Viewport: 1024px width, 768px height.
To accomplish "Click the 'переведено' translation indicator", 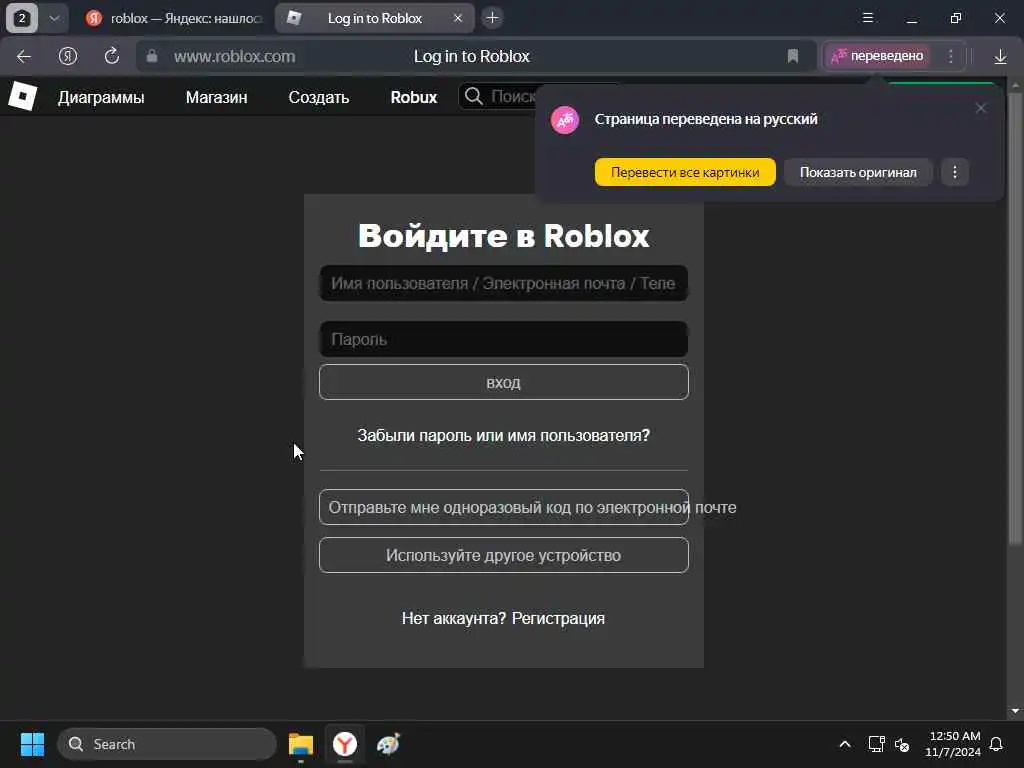I will click(x=877, y=56).
